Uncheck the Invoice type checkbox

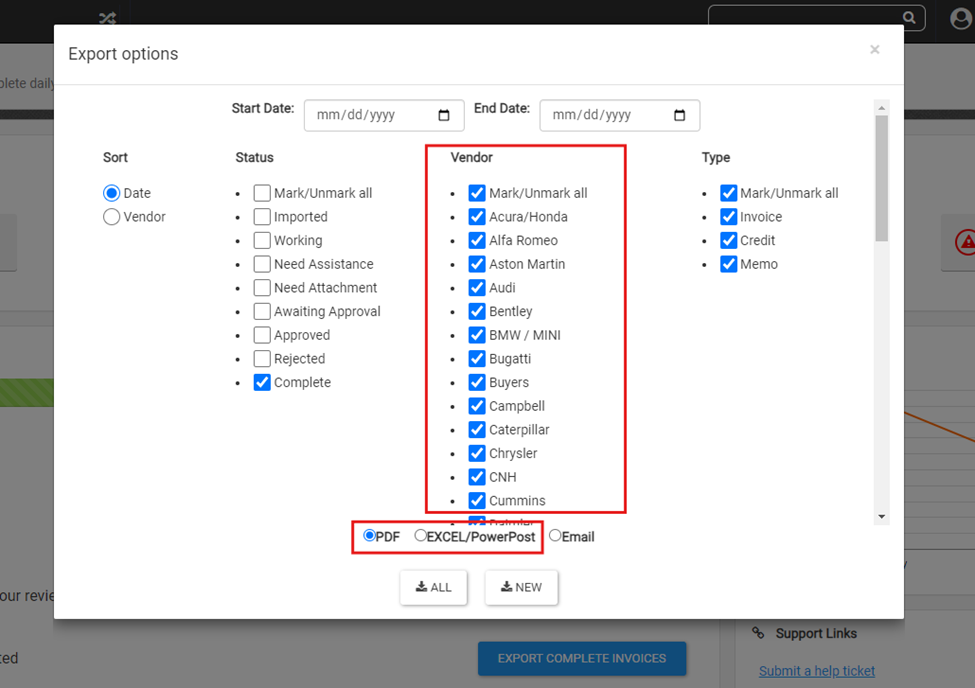(728, 216)
